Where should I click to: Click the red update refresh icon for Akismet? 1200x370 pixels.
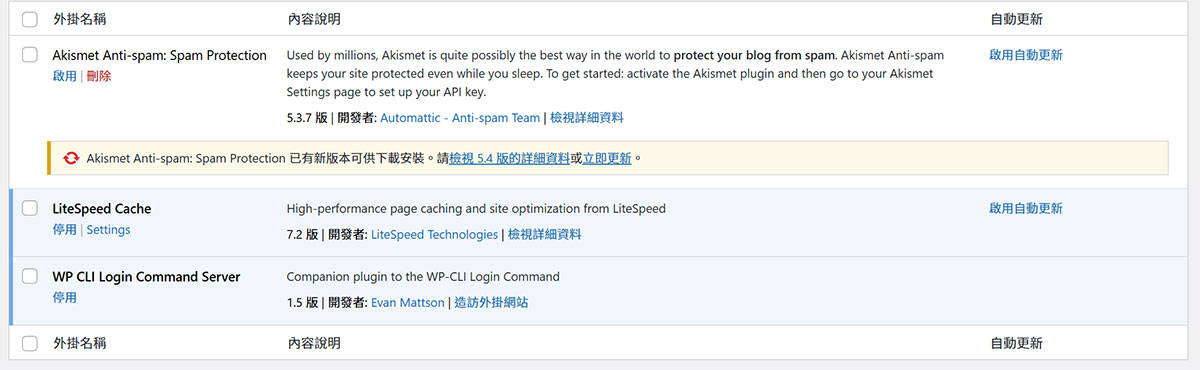click(71, 158)
